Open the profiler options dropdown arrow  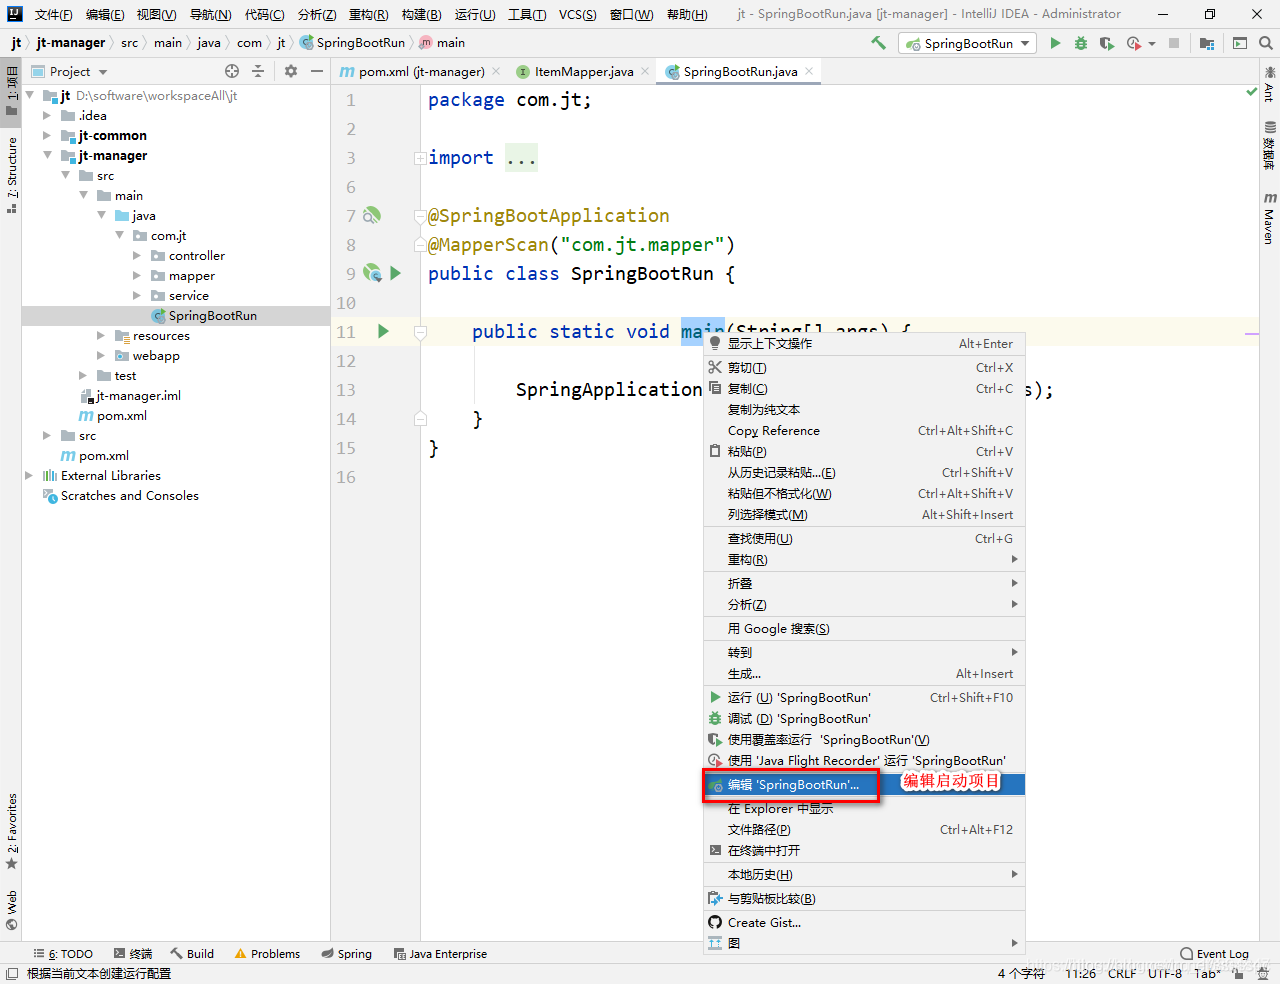(x=1152, y=44)
